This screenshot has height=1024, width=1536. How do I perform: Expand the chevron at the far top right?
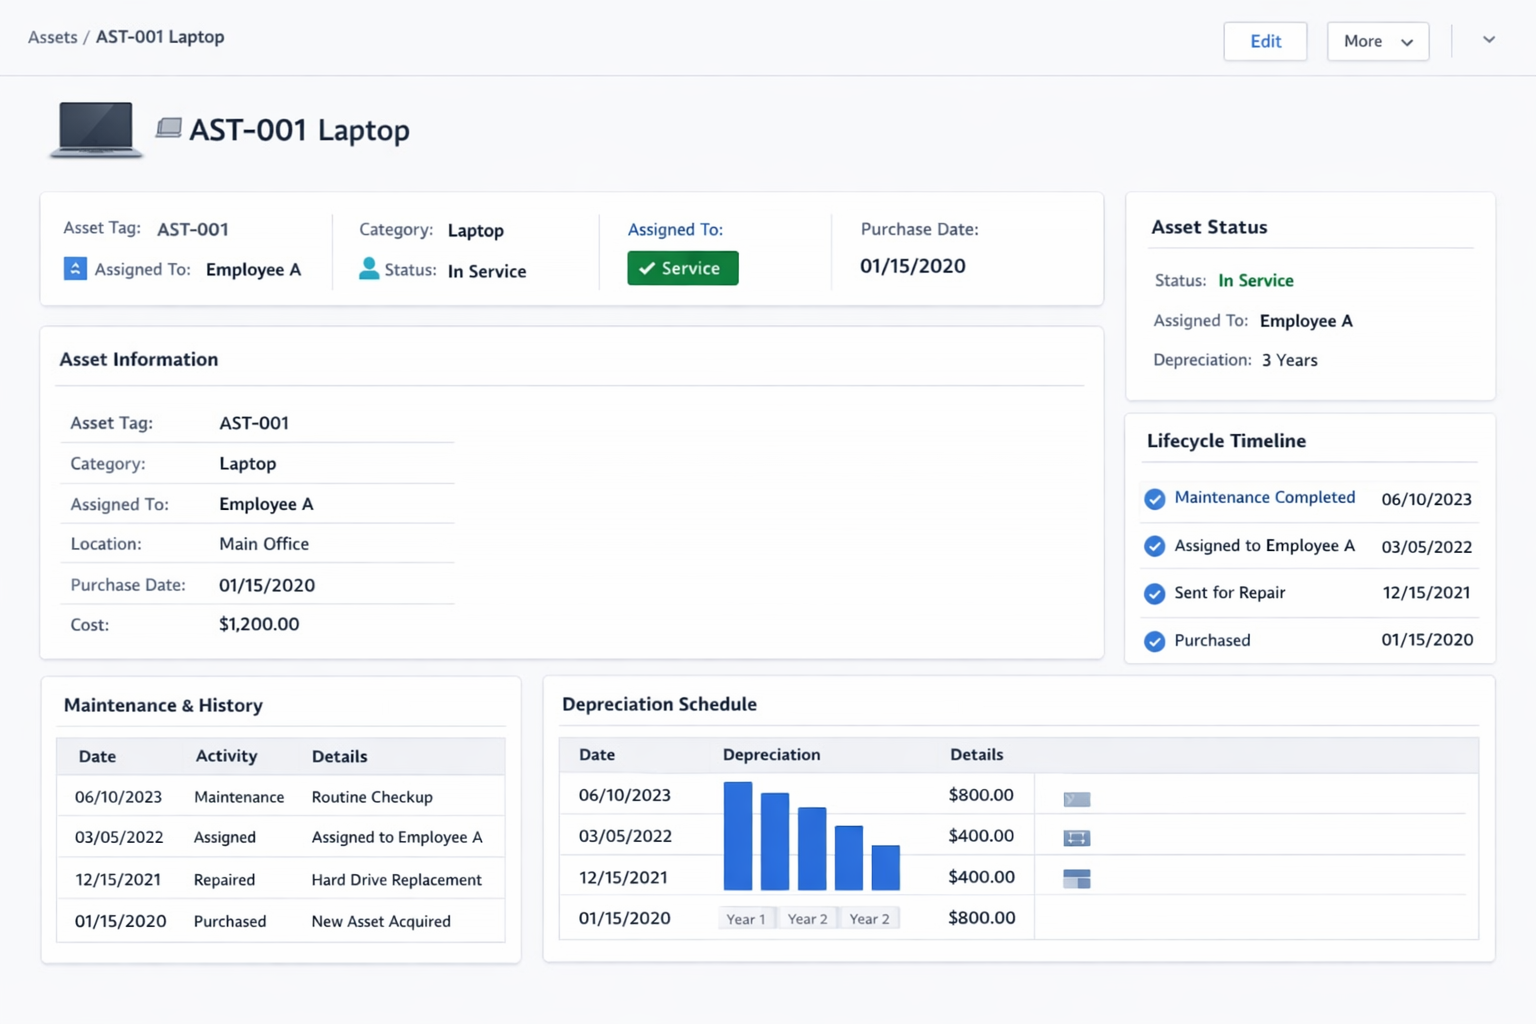(x=1488, y=40)
